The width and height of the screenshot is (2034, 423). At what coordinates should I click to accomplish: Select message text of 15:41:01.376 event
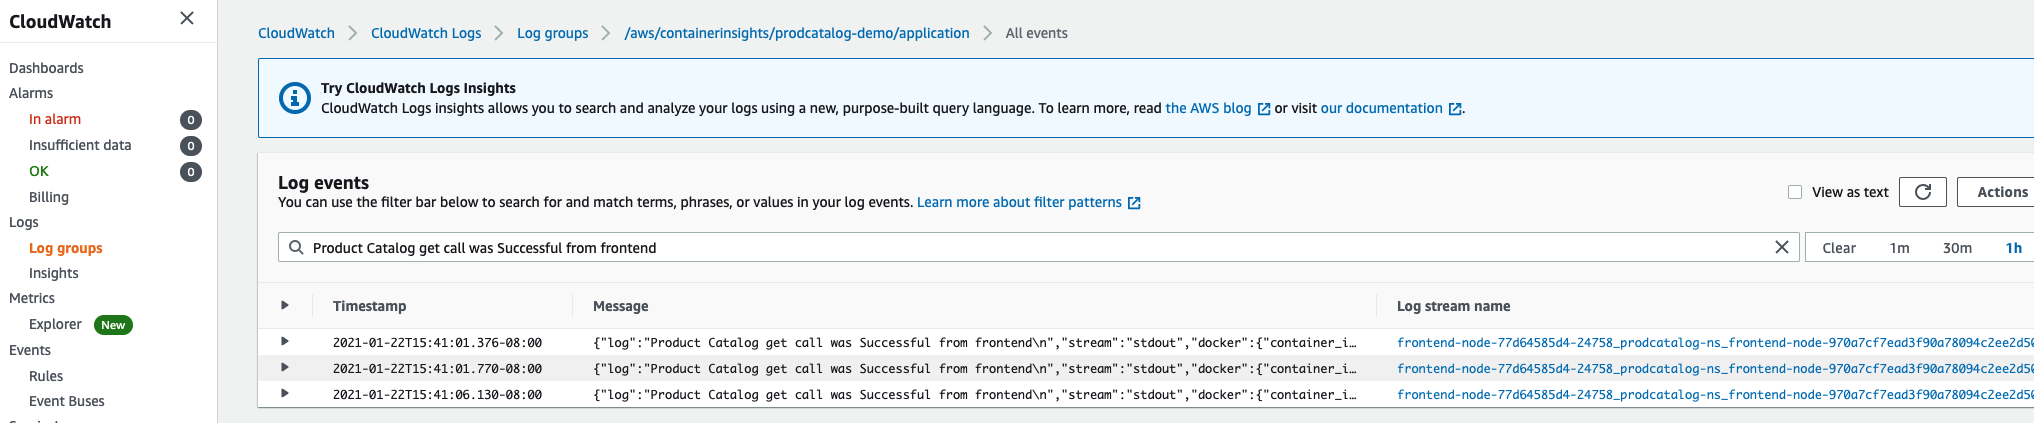(975, 342)
